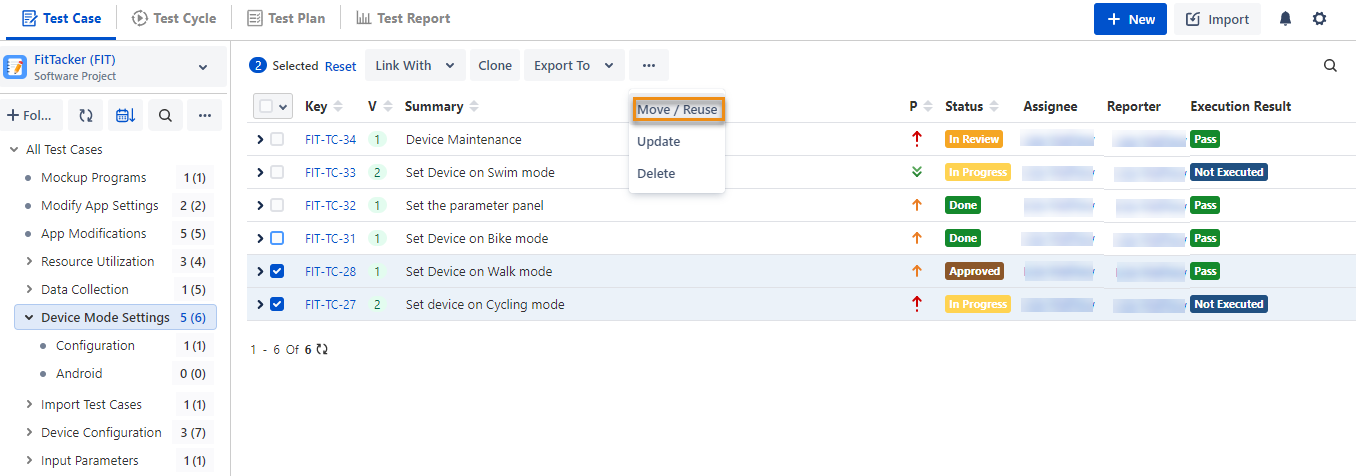Select the FIT-TC-32 row checkbox
1356x476 pixels.
[x=277, y=205]
